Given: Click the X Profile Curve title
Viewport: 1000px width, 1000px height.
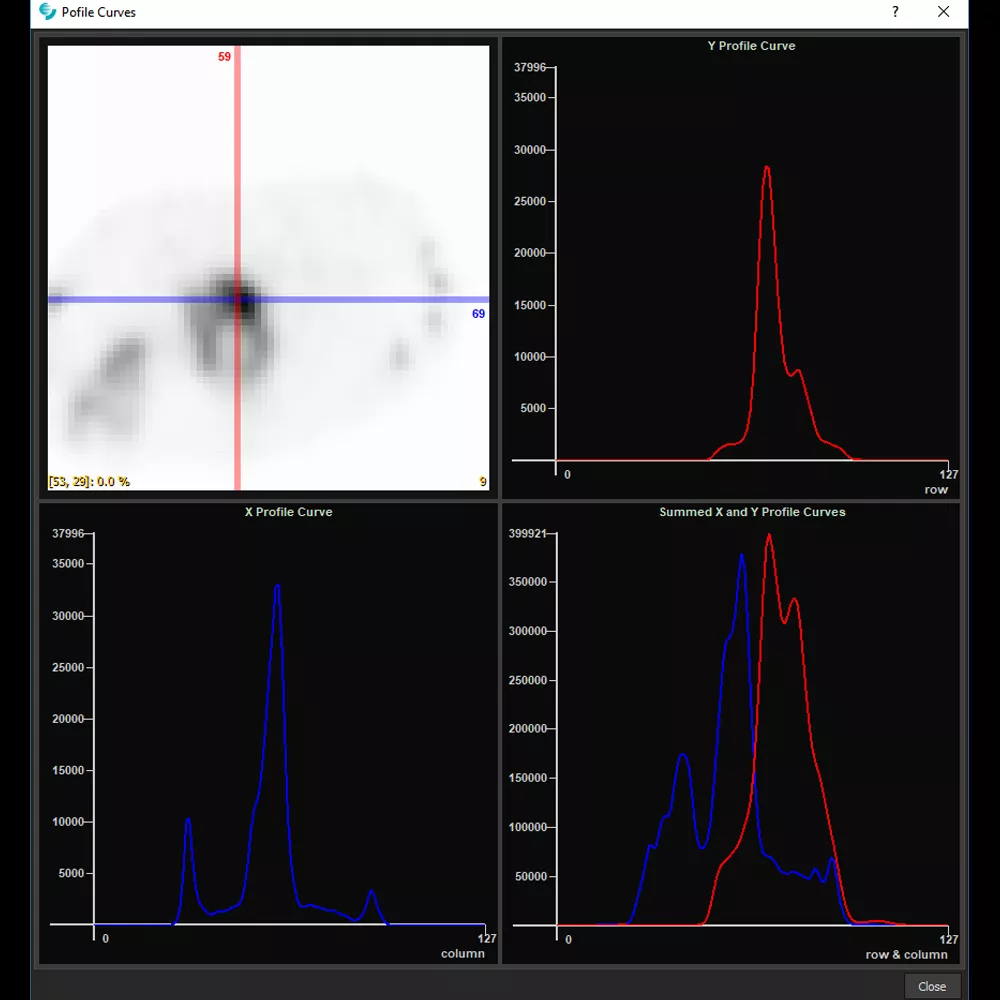Looking at the screenshot, I should click(x=288, y=512).
